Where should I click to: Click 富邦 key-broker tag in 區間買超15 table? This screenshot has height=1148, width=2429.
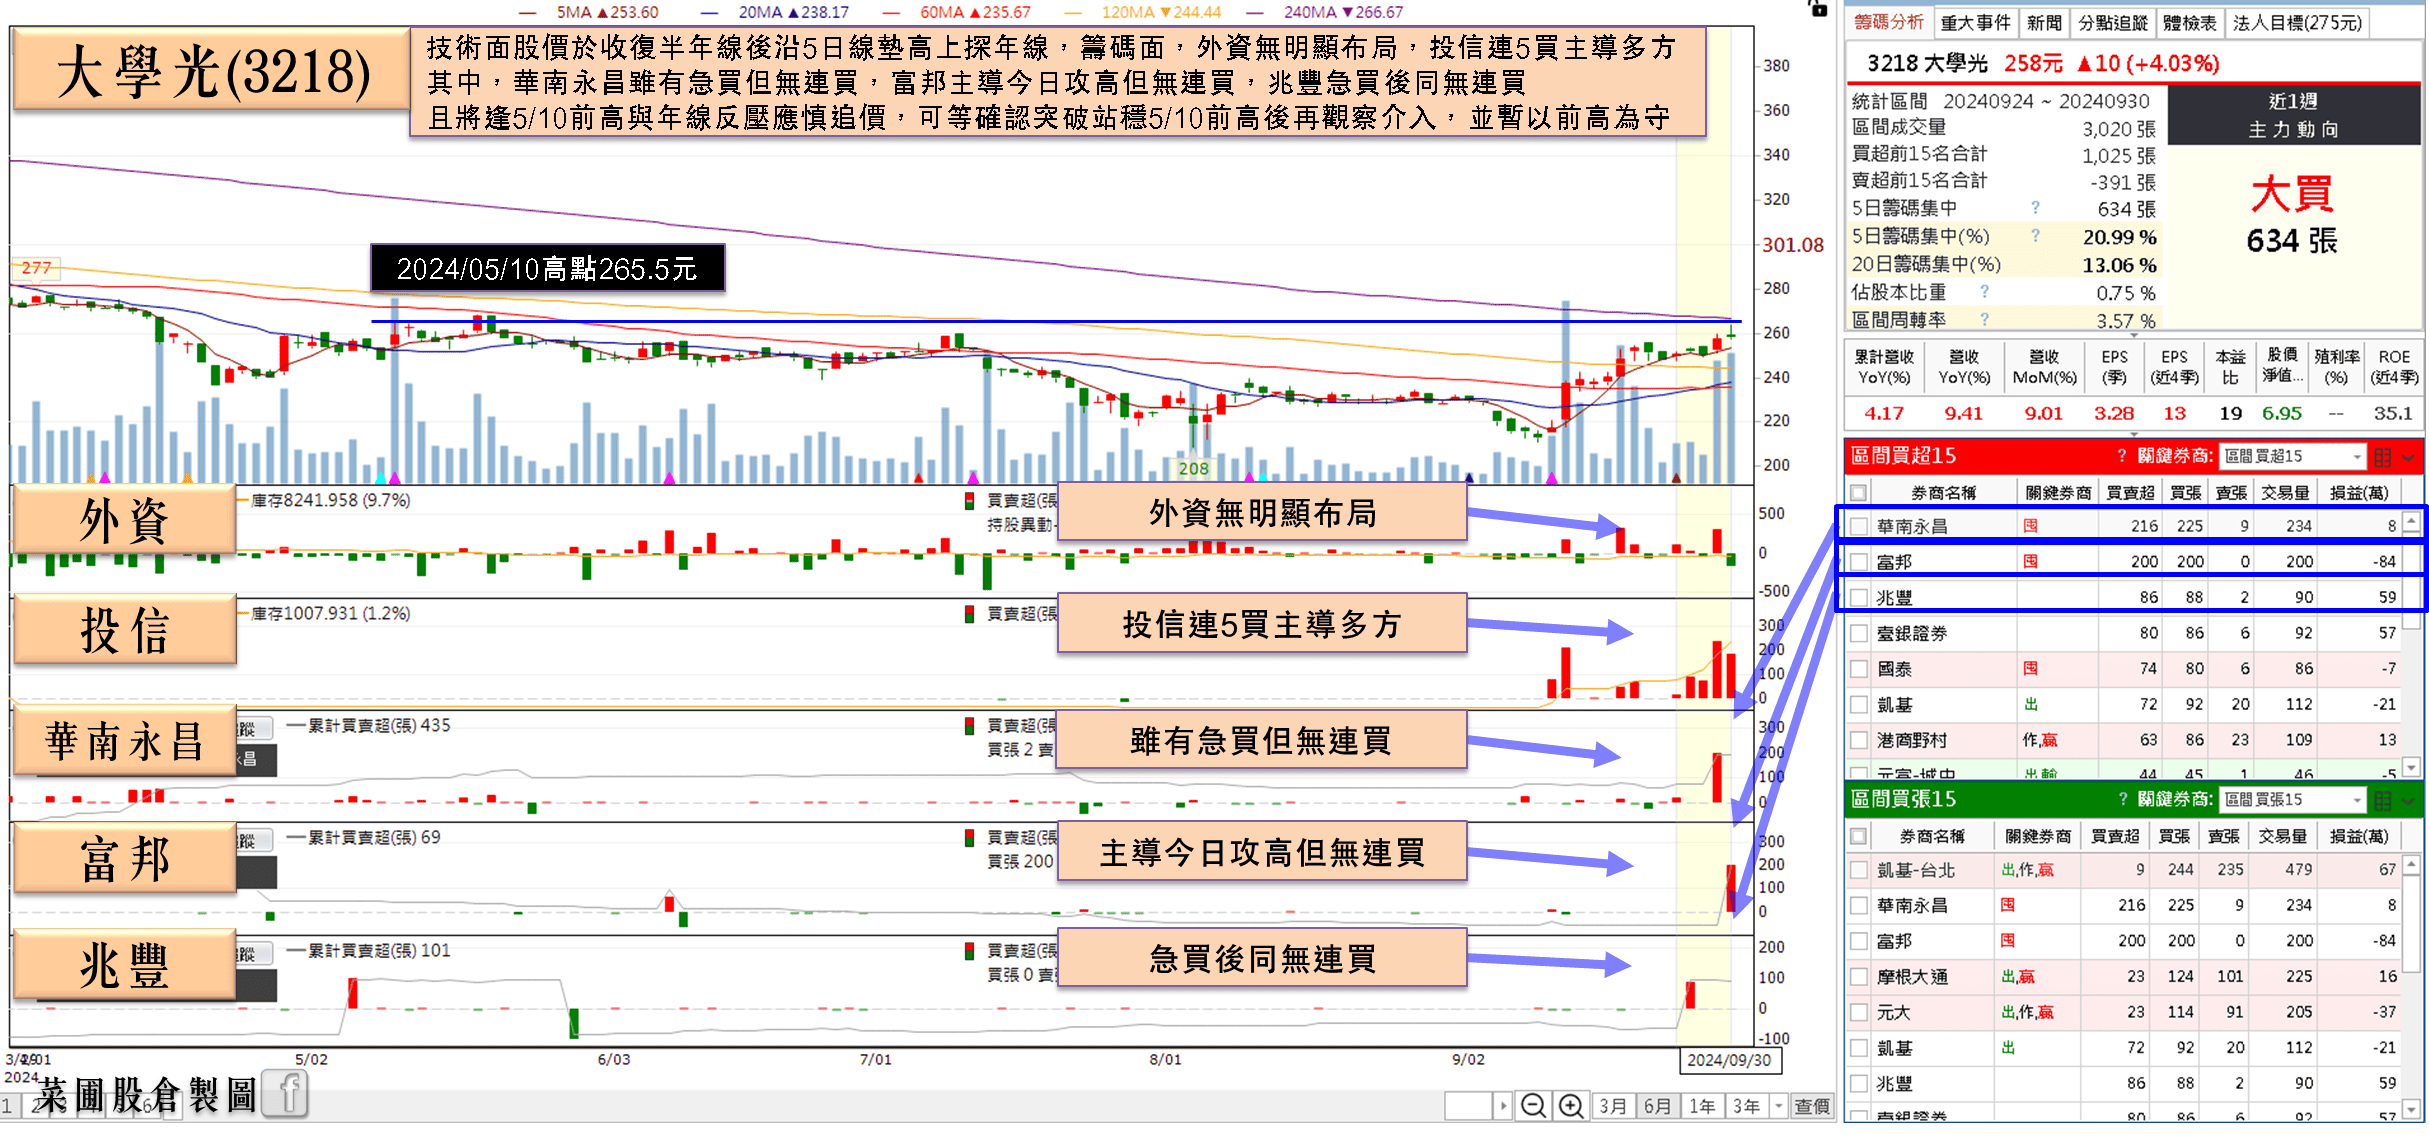(2030, 562)
